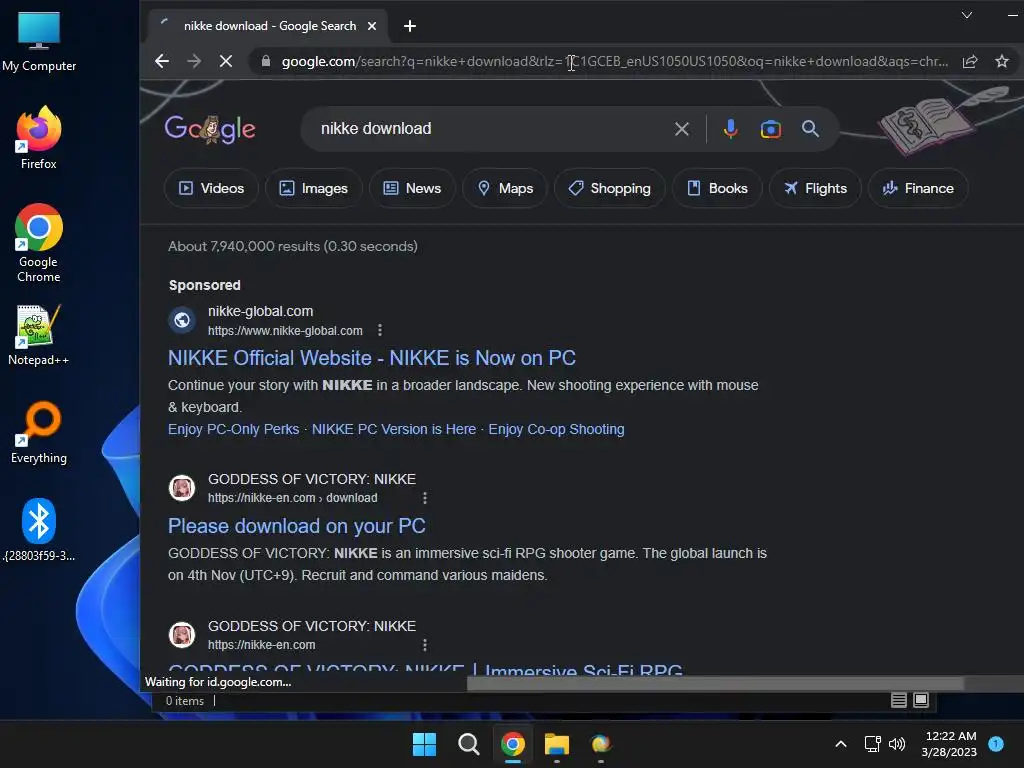Click the address bar URL
The width and height of the screenshot is (1024, 768).
[614, 61]
